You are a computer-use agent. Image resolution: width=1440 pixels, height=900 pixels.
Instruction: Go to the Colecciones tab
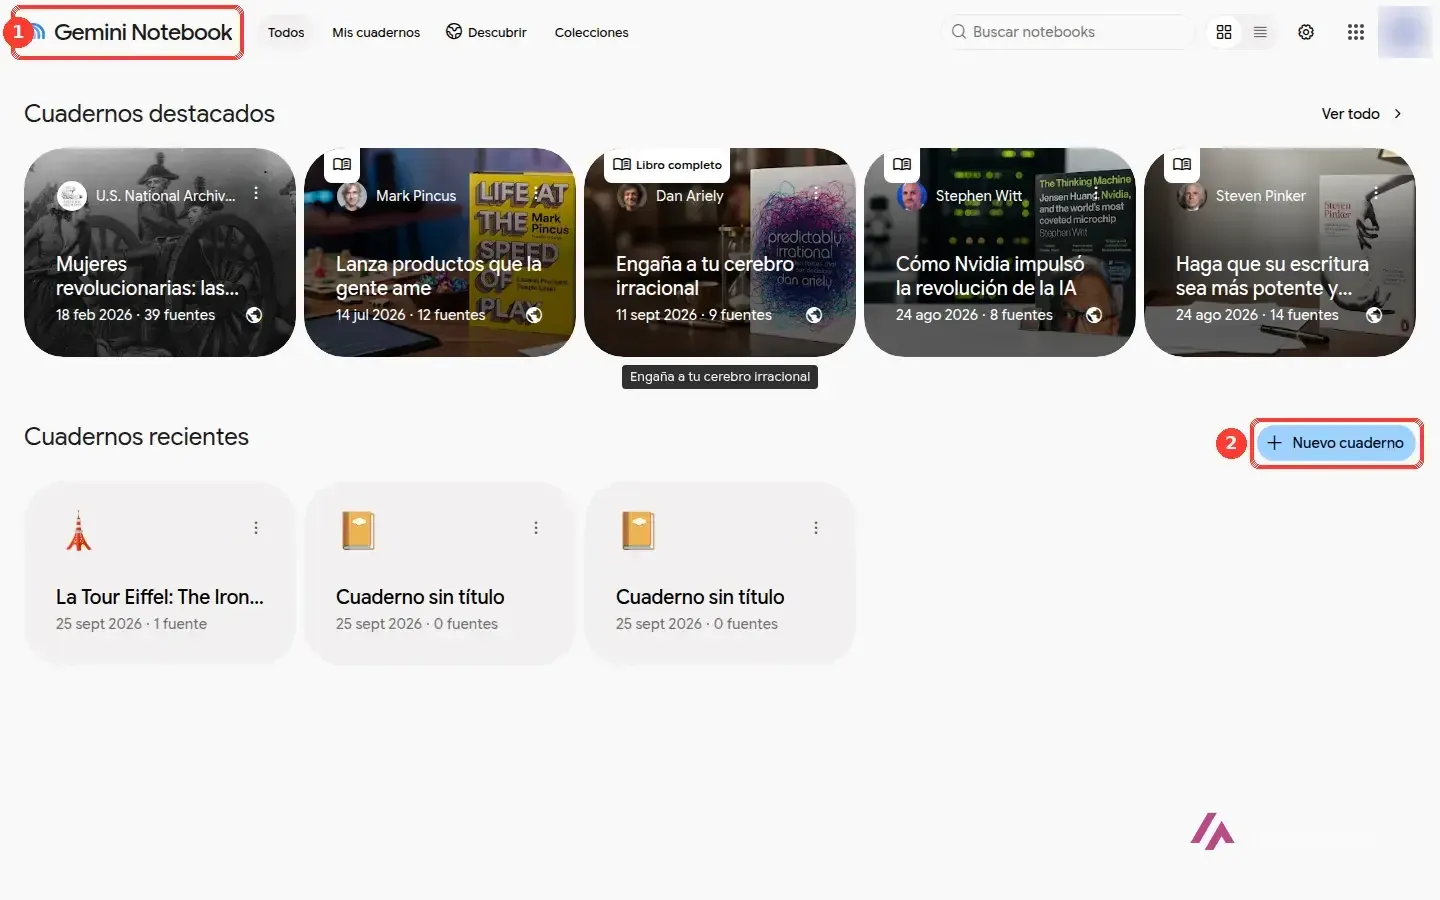592,32
